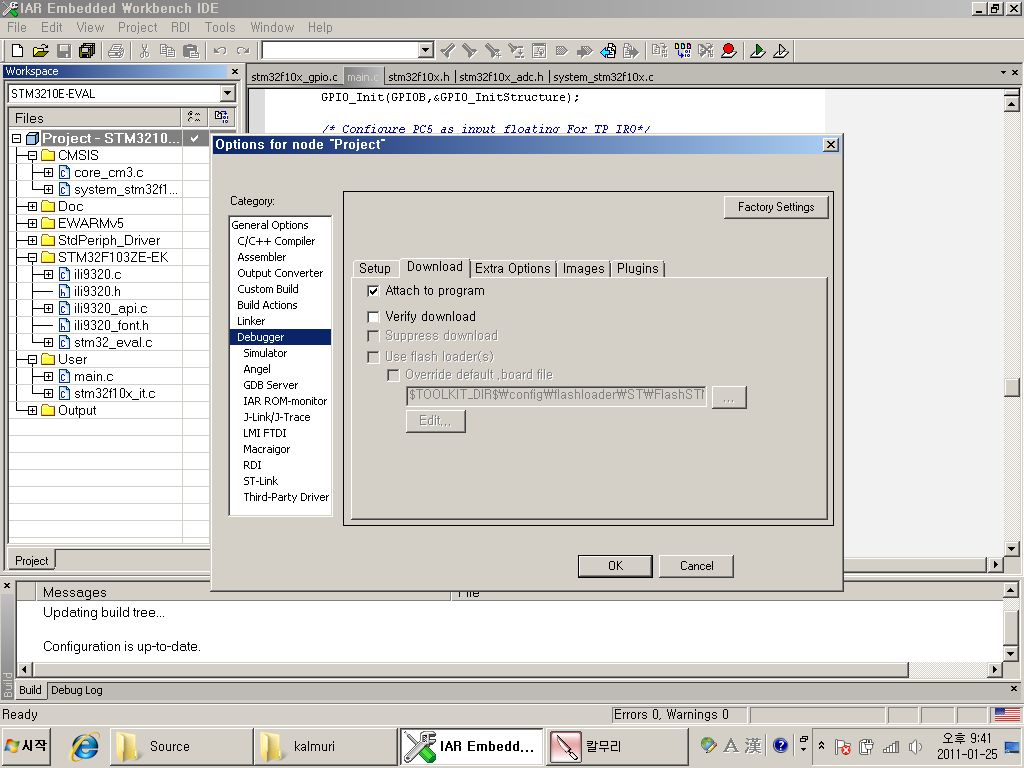Cancel the options dialog
The height and width of the screenshot is (768, 1024).
point(696,566)
